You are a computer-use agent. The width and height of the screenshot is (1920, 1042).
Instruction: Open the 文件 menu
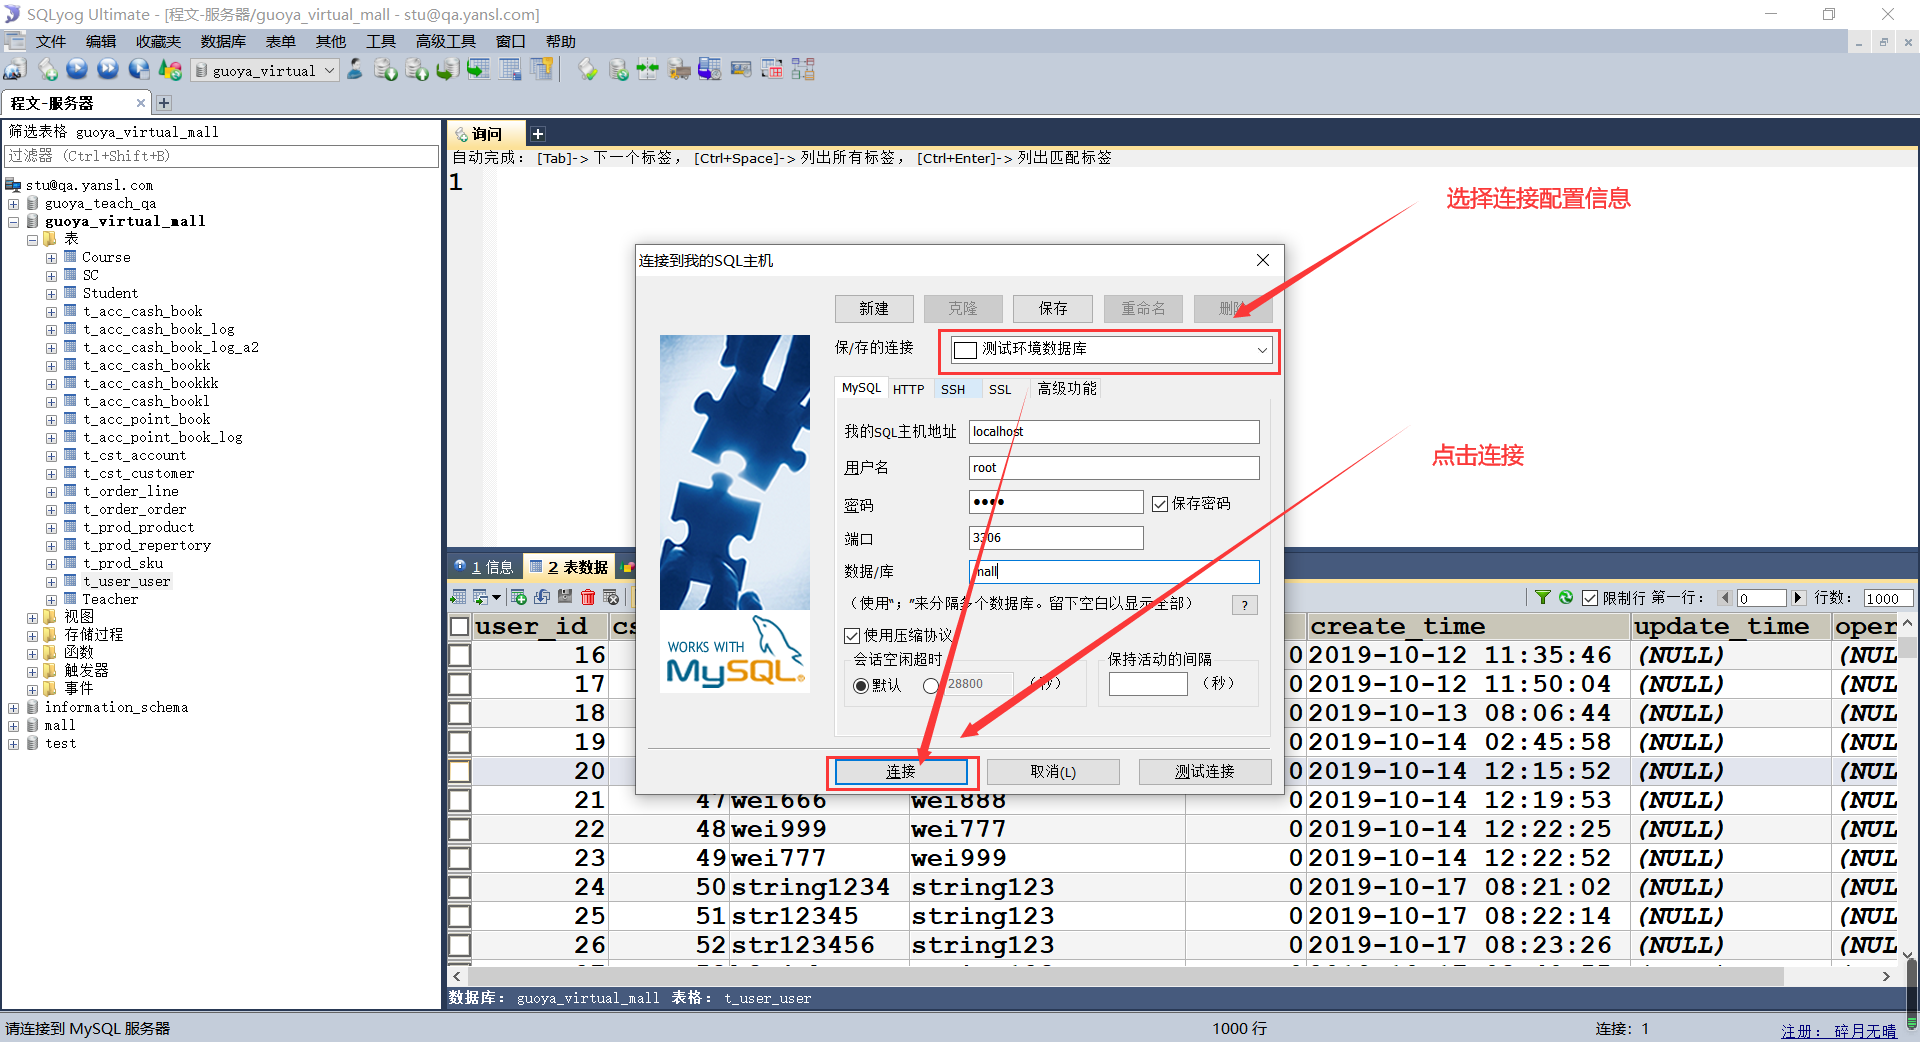point(50,41)
